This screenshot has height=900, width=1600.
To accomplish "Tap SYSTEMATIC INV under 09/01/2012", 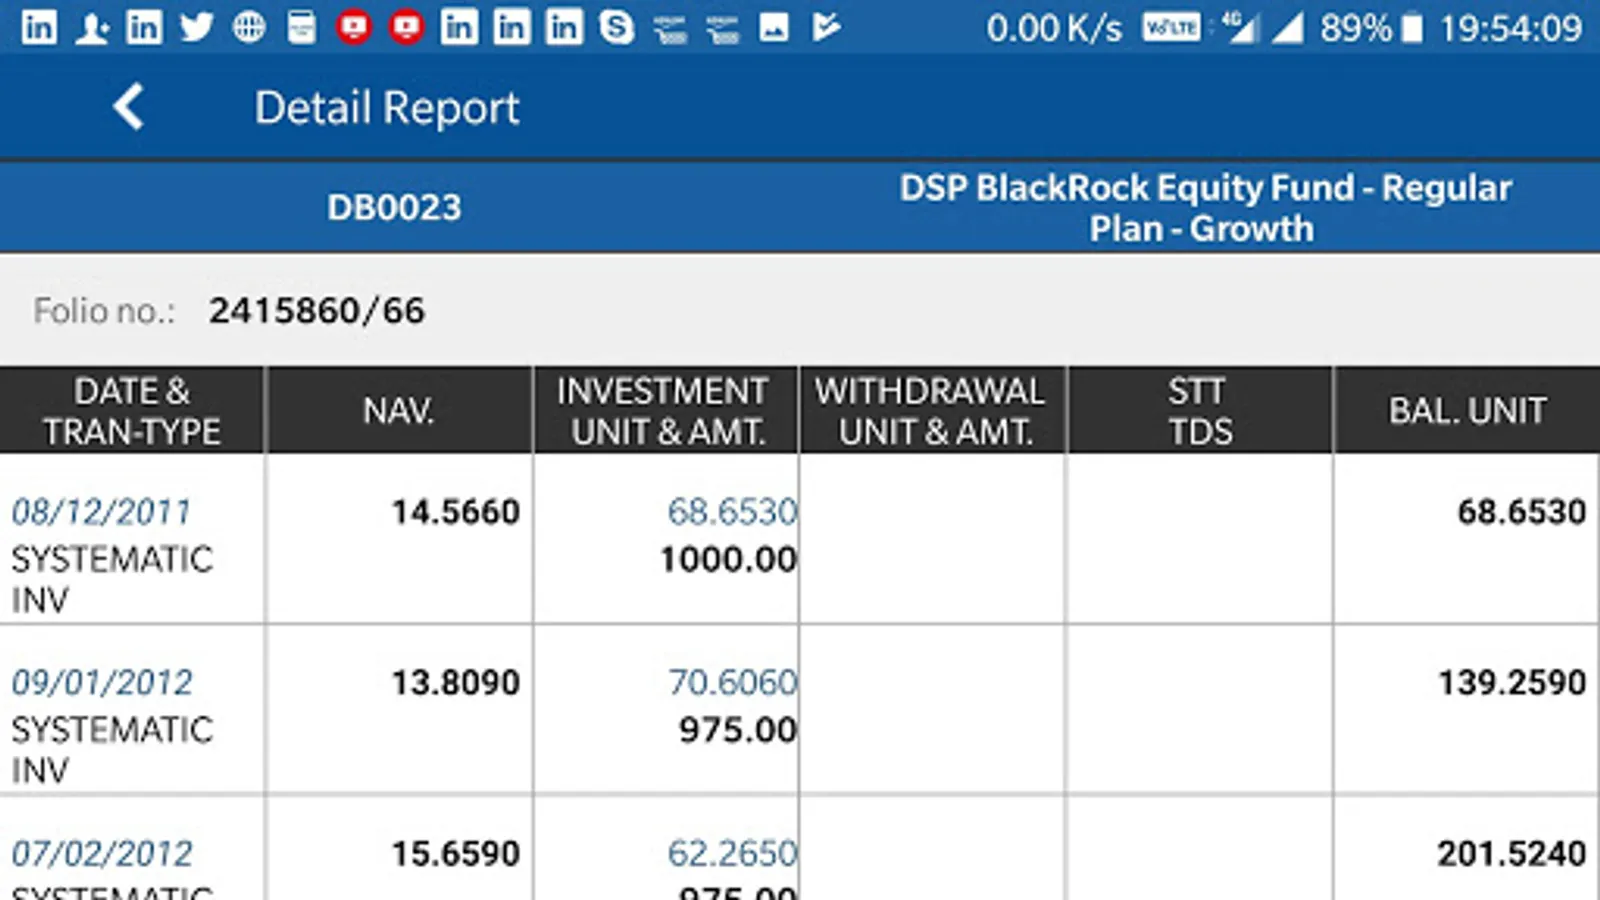I will click(112, 750).
